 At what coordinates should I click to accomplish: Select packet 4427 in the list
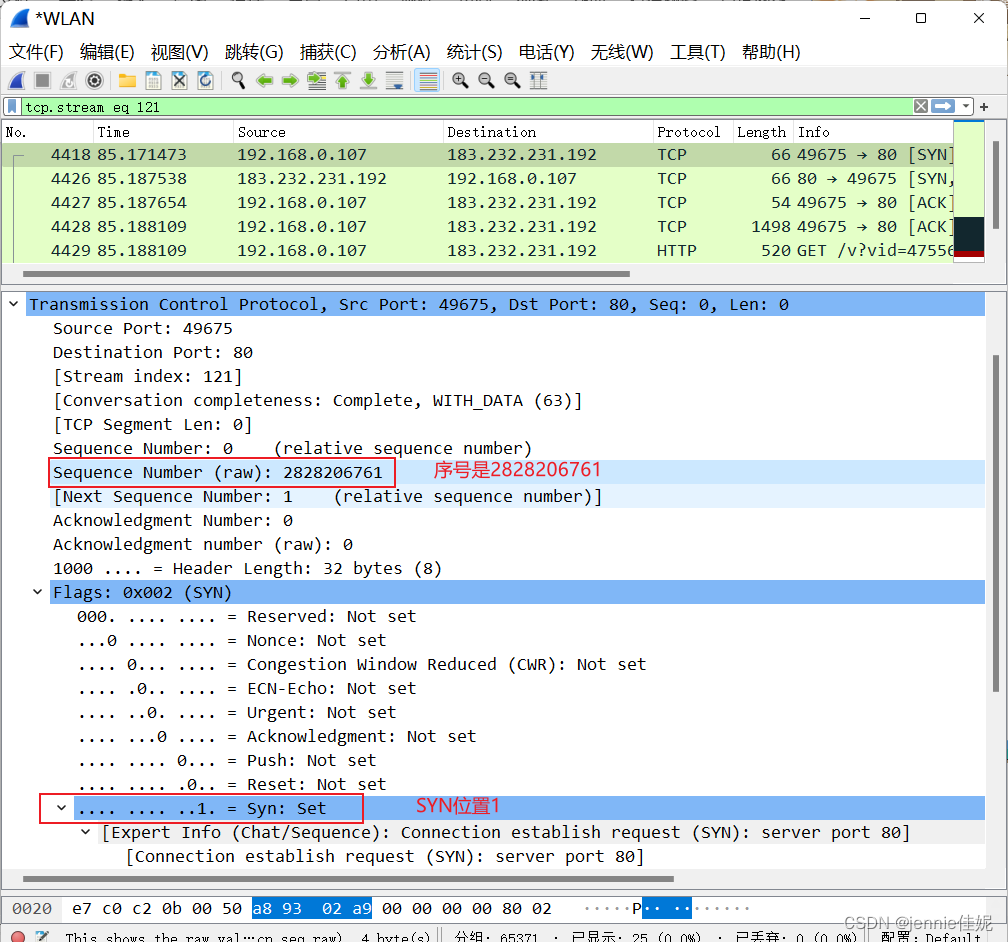point(478,203)
